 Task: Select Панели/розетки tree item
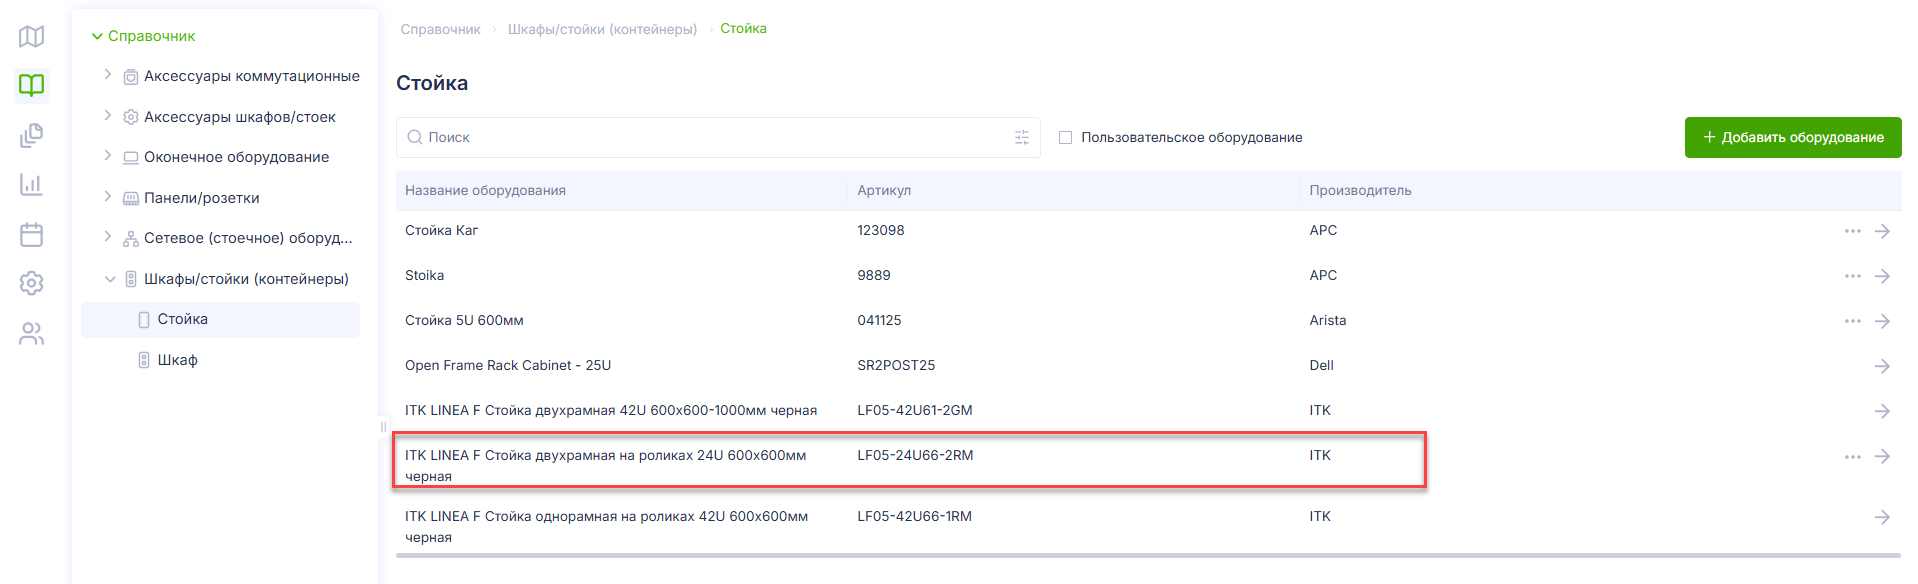point(202,198)
